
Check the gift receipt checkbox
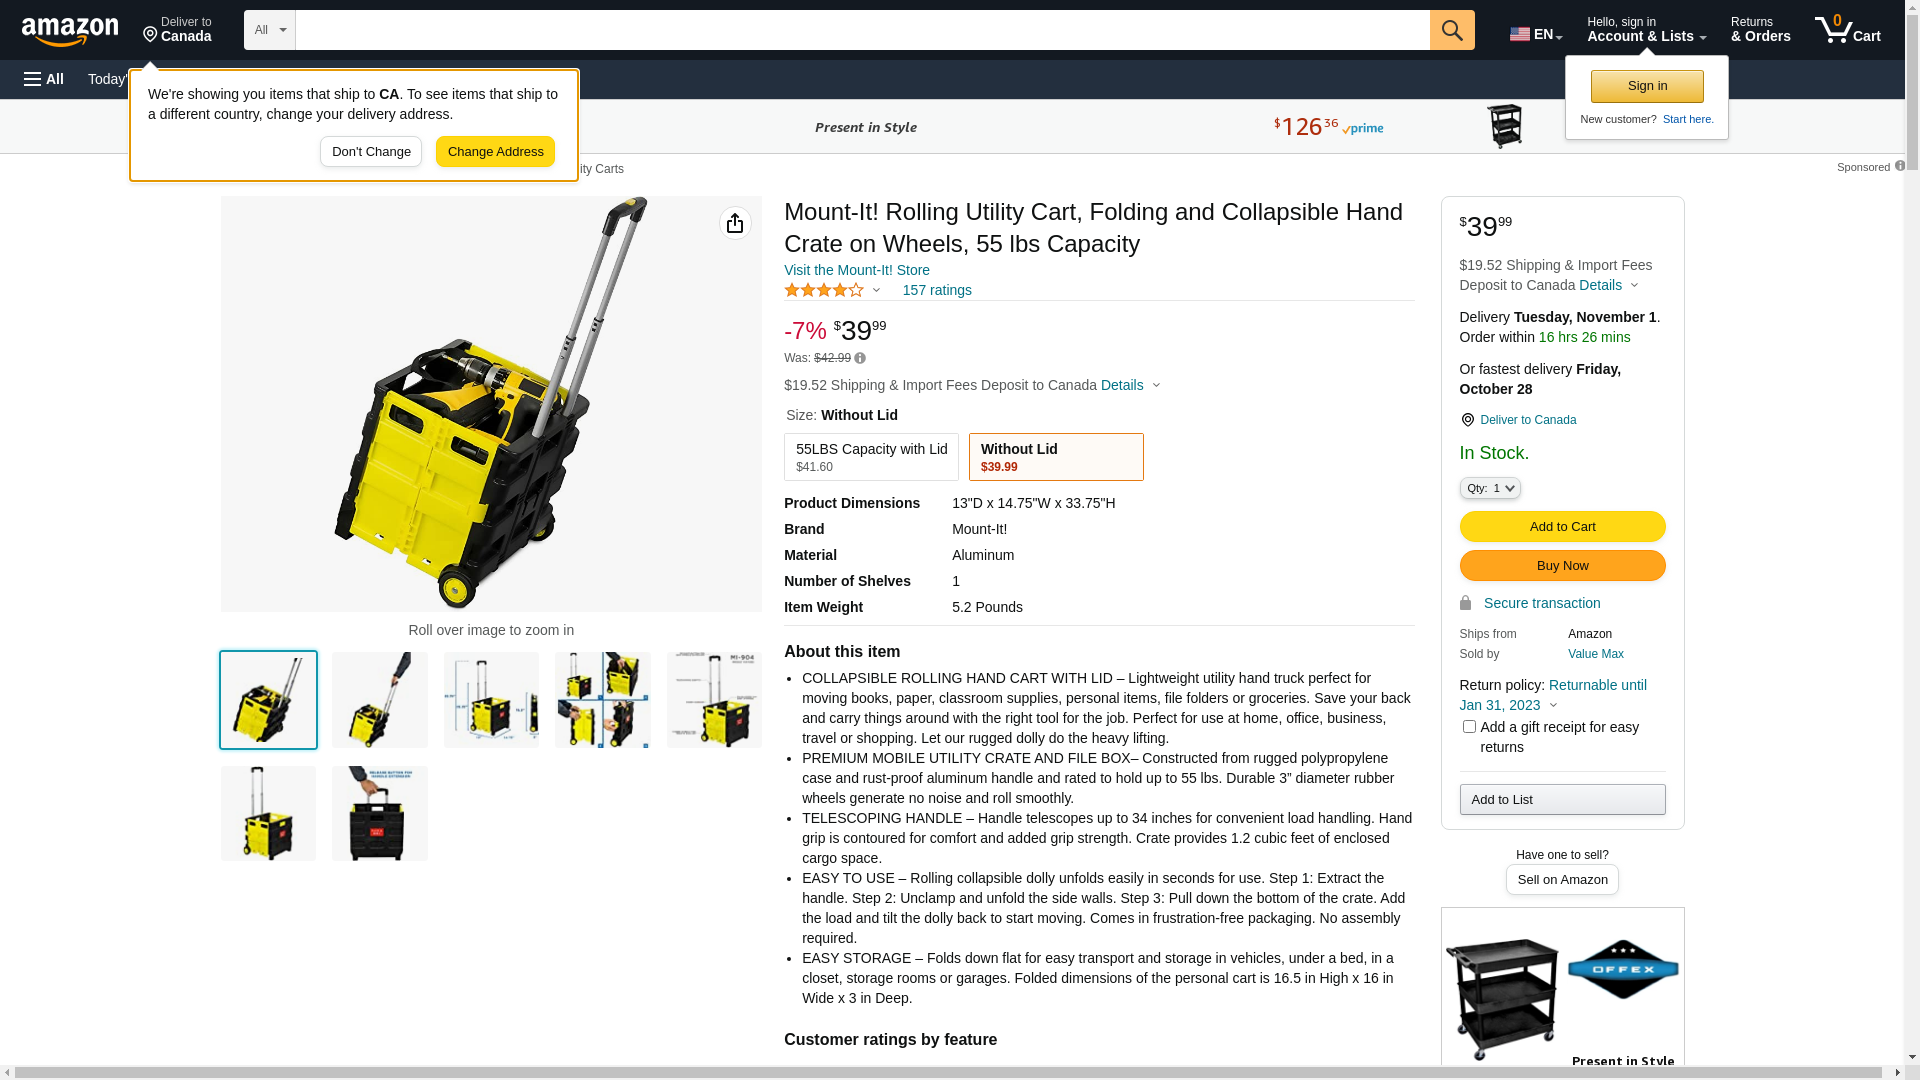pyautogui.click(x=1469, y=727)
